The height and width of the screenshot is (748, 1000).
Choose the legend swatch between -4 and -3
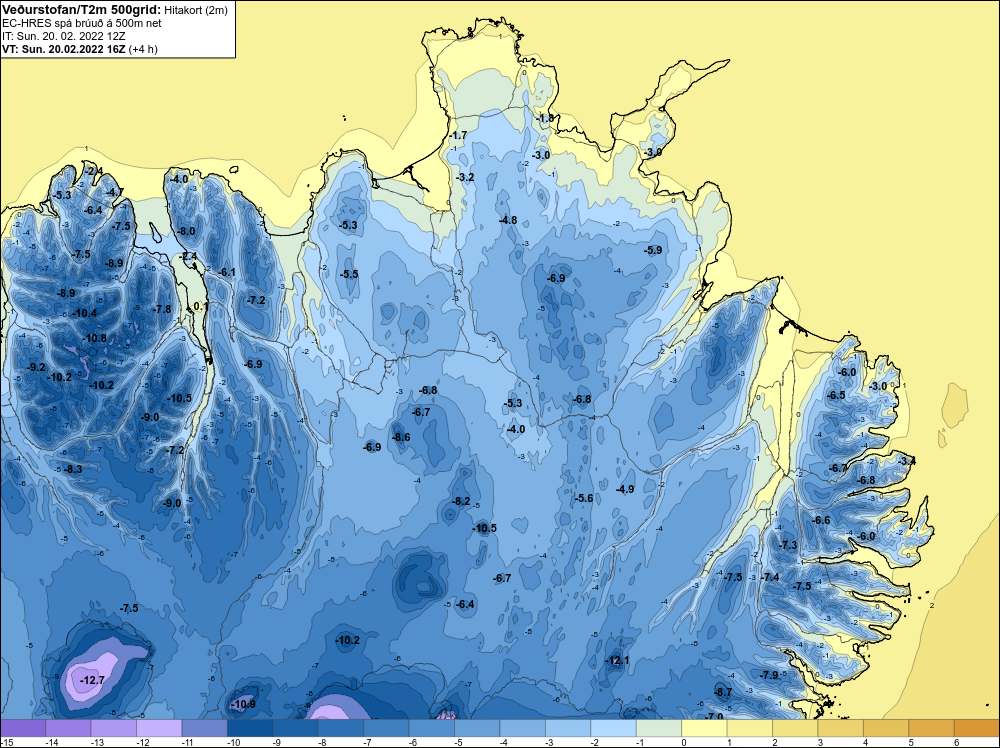click(x=523, y=728)
